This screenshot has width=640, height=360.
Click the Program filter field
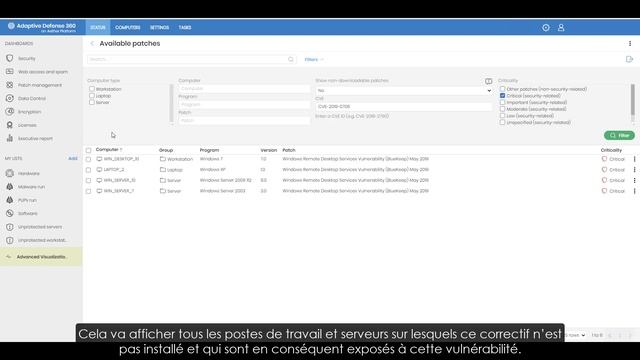click(x=244, y=104)
